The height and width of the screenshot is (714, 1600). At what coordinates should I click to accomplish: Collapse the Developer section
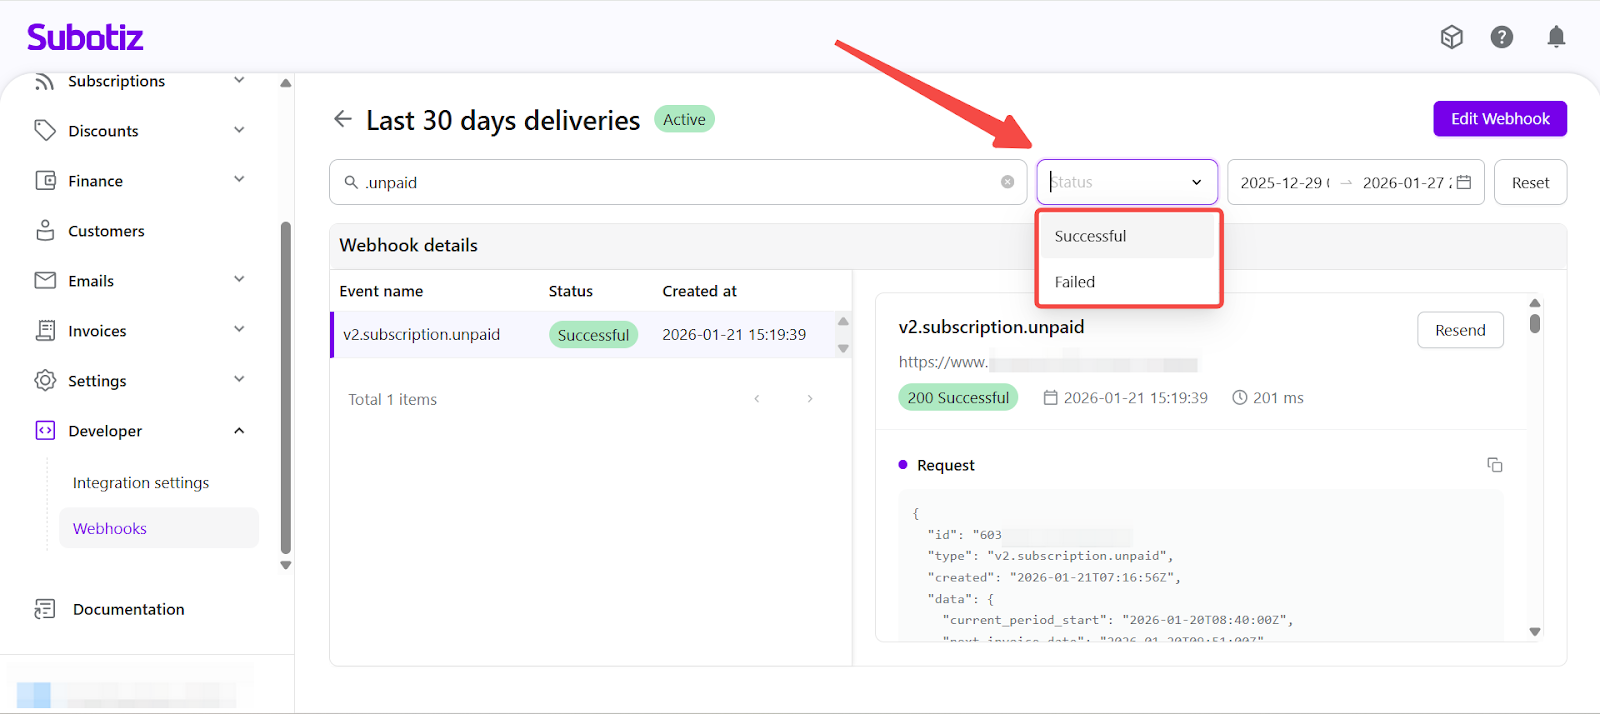[239, 431]
